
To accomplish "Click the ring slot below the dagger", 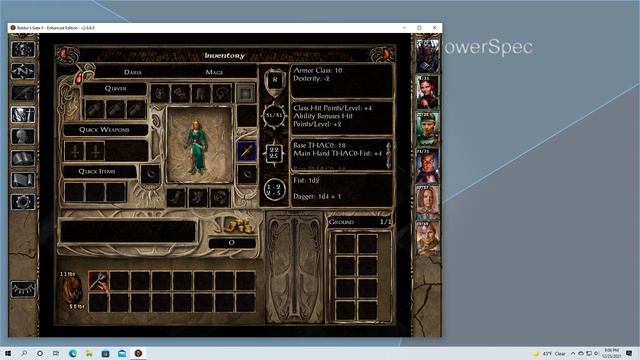I will tap(247, 174).
